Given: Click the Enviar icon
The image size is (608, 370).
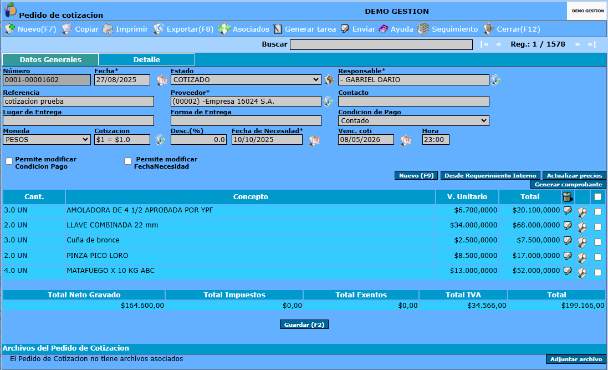Looking at the screenshot, I should [345, 29].
